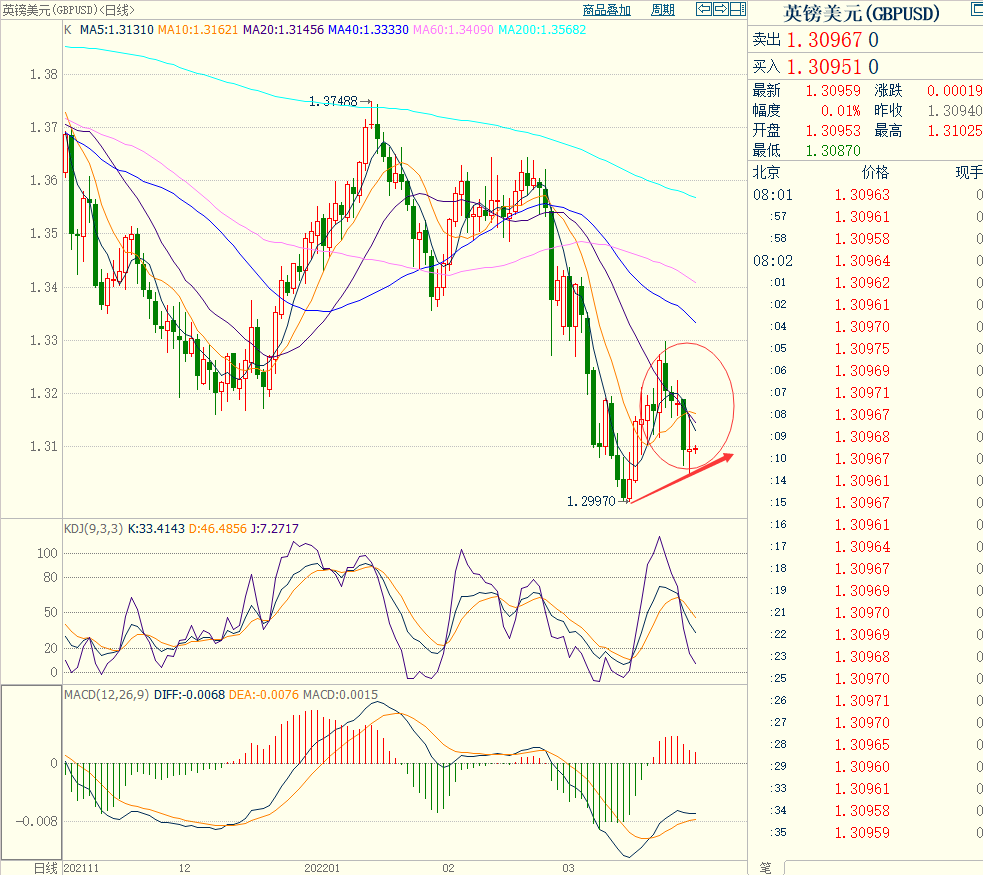Select the 笔 tab under the tick list
Viewport: 983px width, 875px height.
tap(765, 867)
